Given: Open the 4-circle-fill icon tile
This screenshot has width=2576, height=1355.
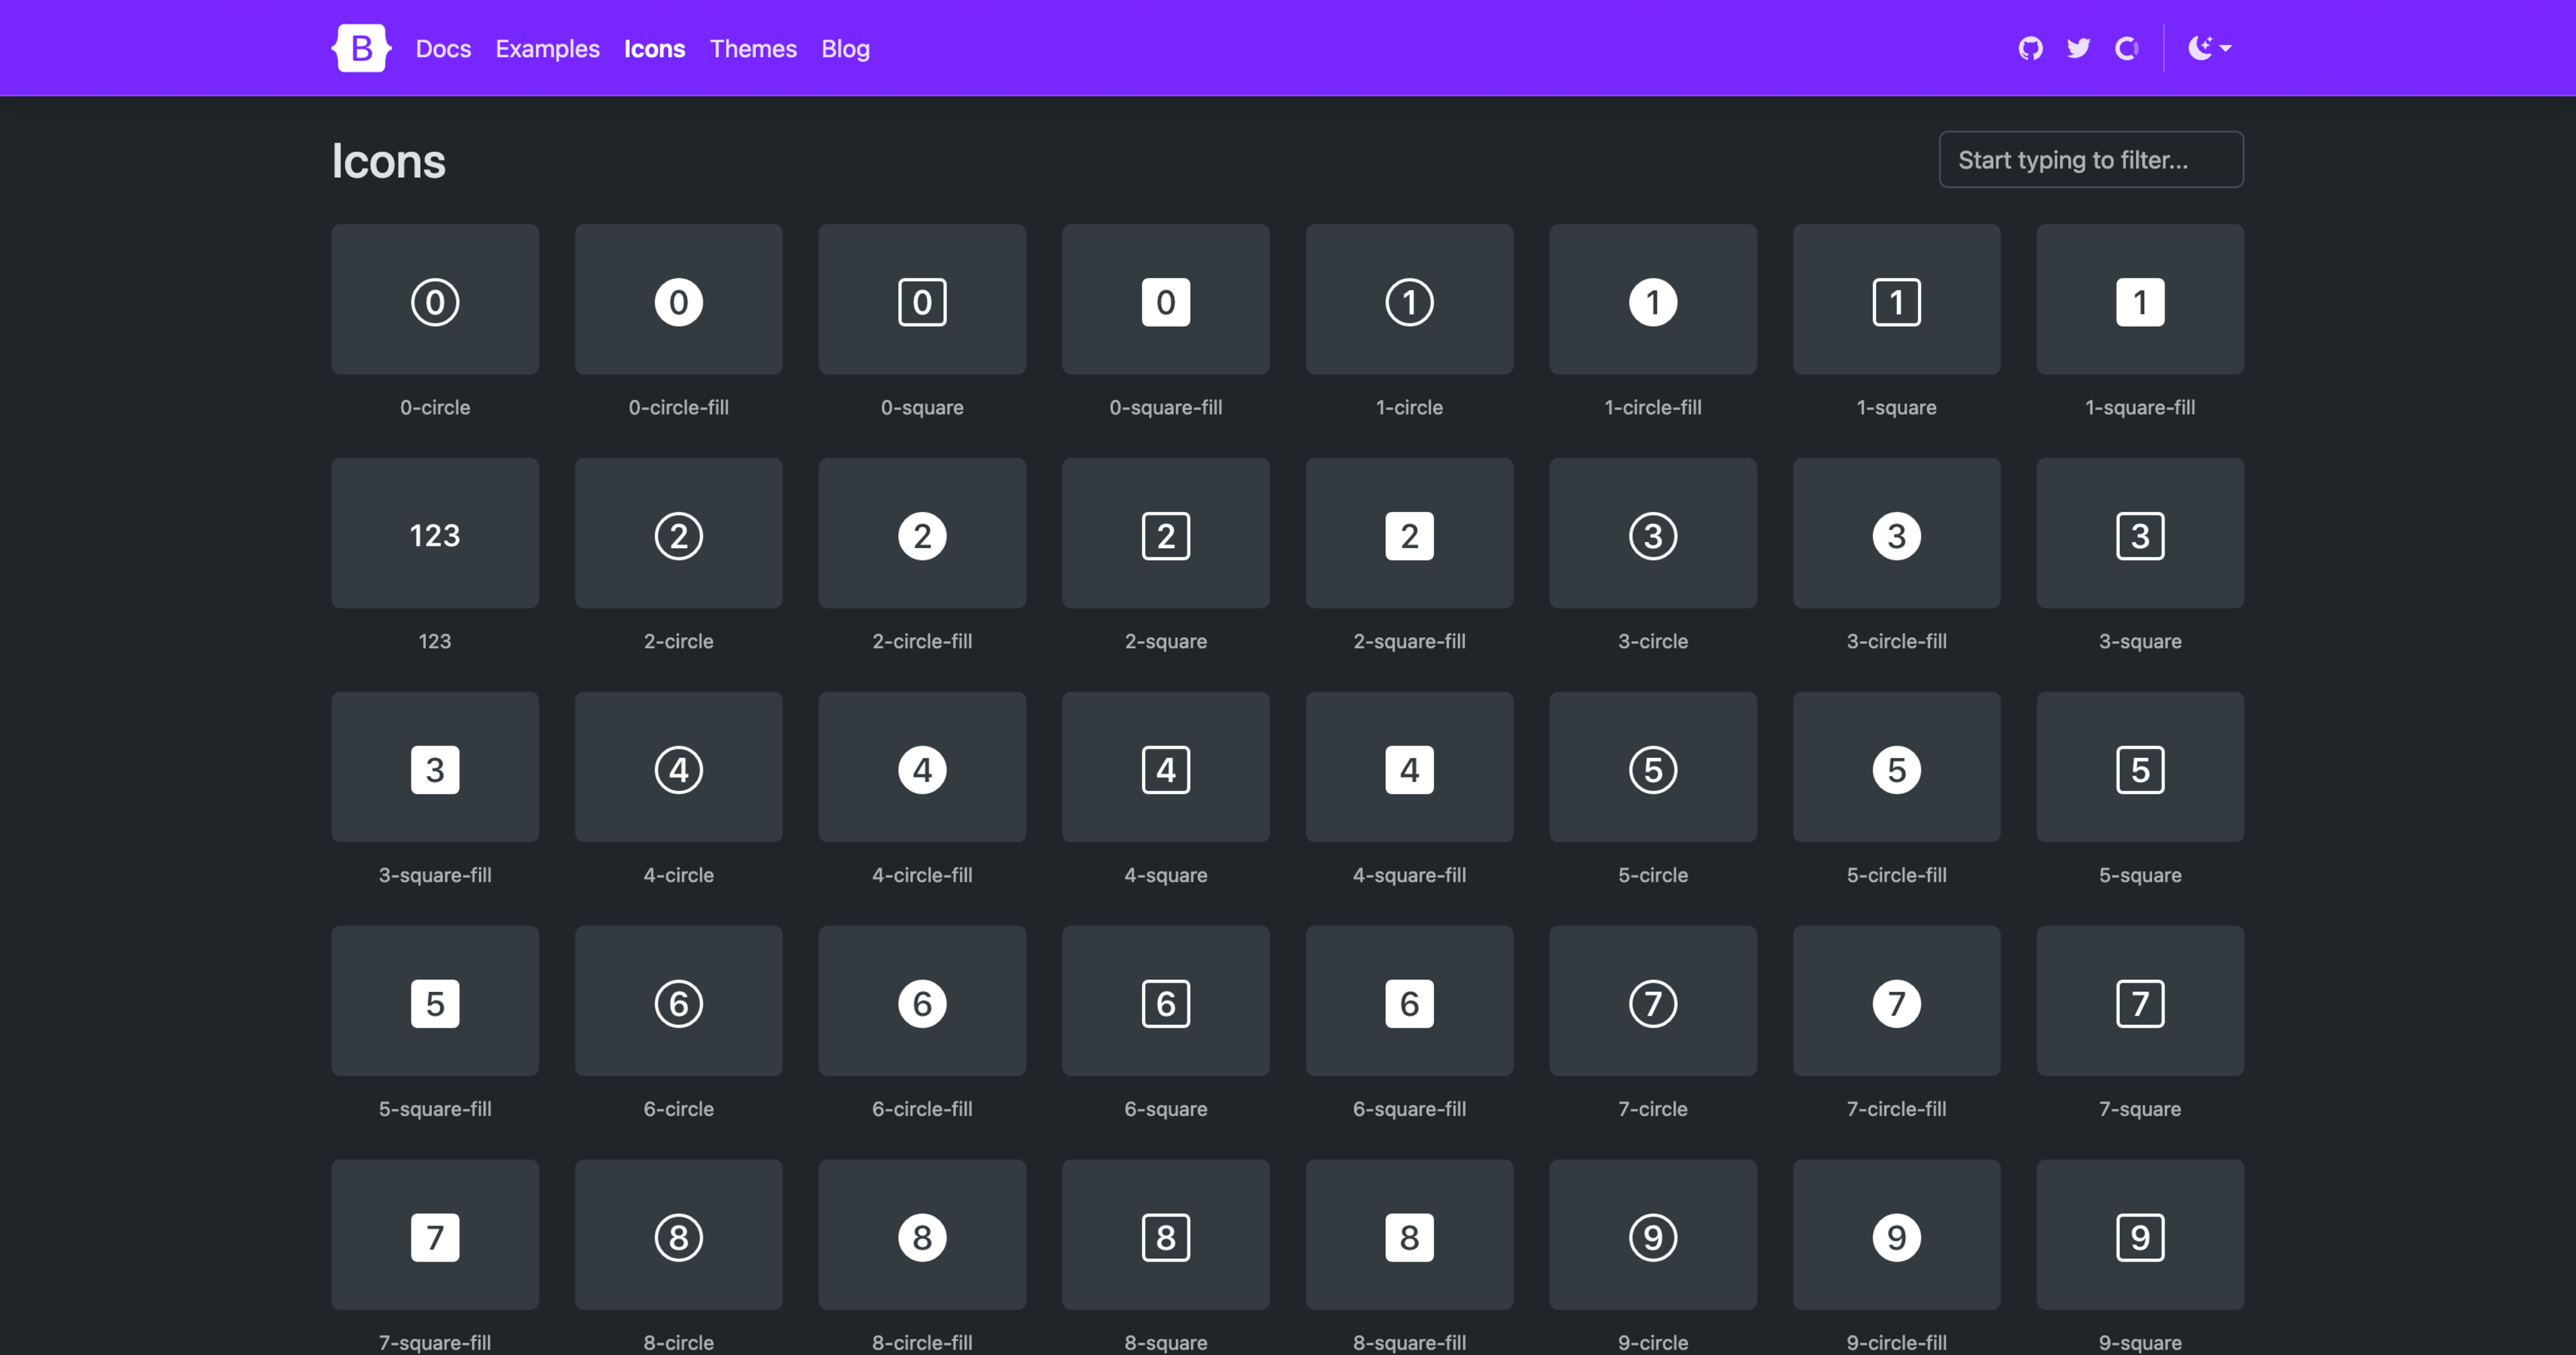Looking at the screenshot, I should point(922,767).
